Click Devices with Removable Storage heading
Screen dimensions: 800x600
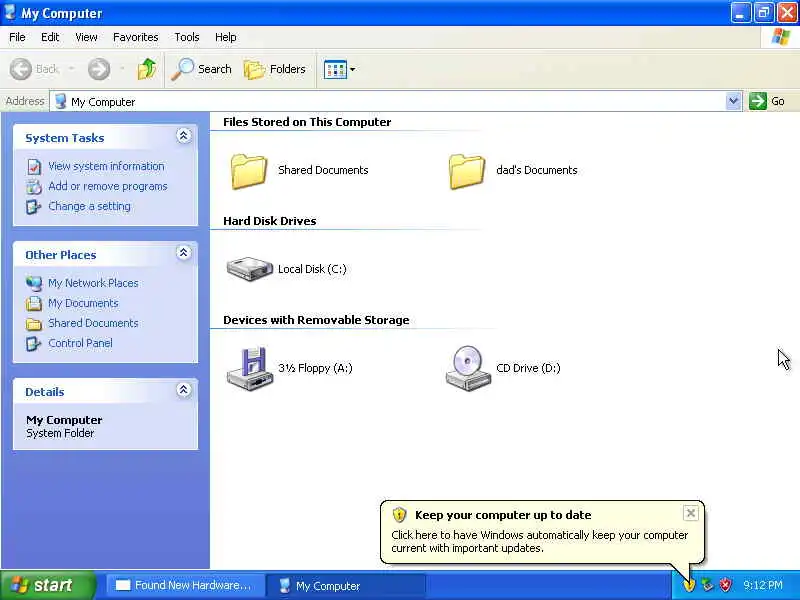(316, 320)
